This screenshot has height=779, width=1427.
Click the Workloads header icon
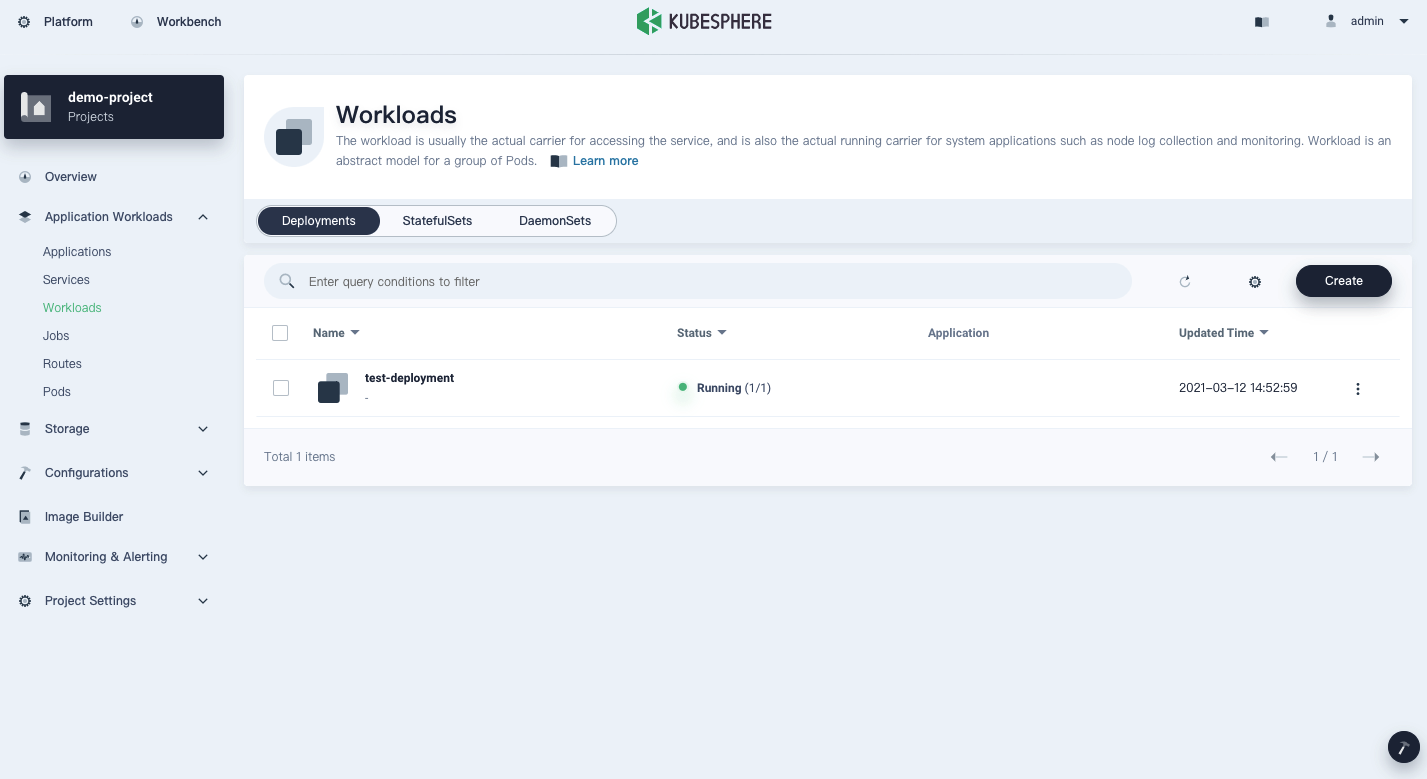[x=294, y=137]
